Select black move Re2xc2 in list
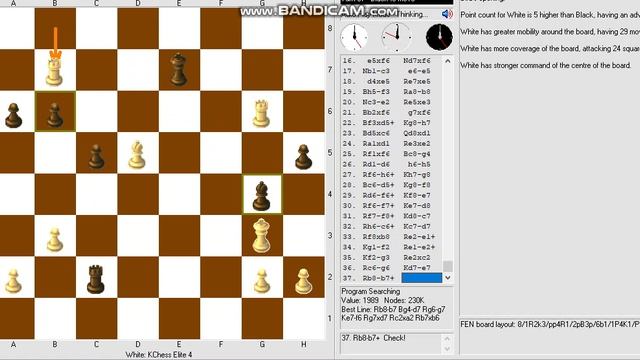640x360 pixels. pyautogui.click(x=417, y=258)
